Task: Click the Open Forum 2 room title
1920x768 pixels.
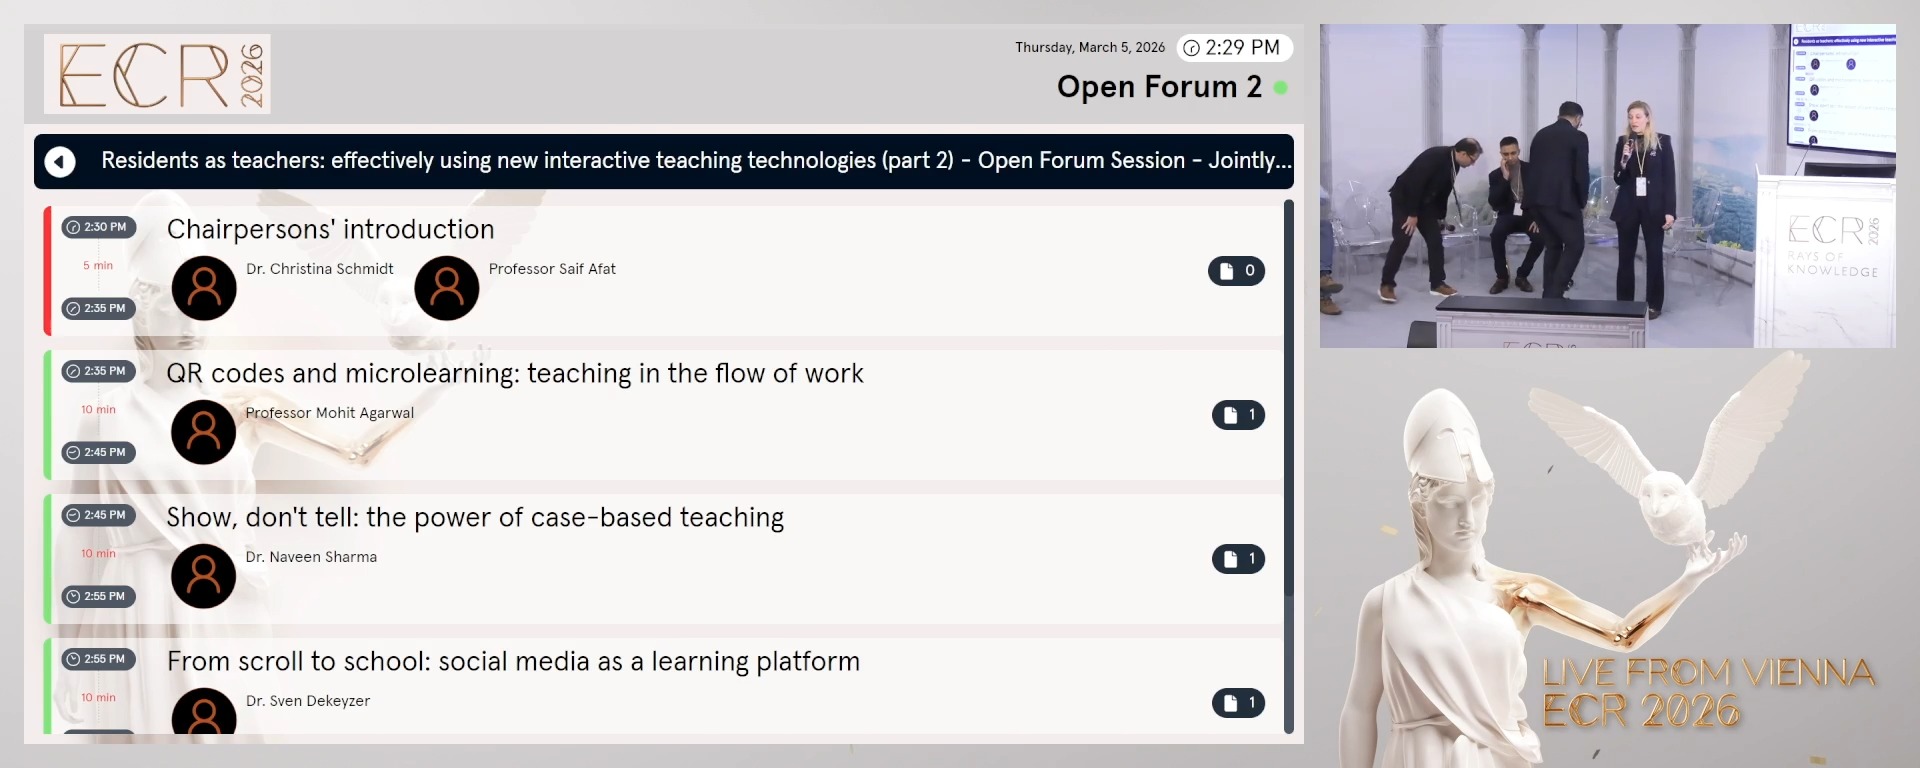Action: click(x=1158, y=88)
